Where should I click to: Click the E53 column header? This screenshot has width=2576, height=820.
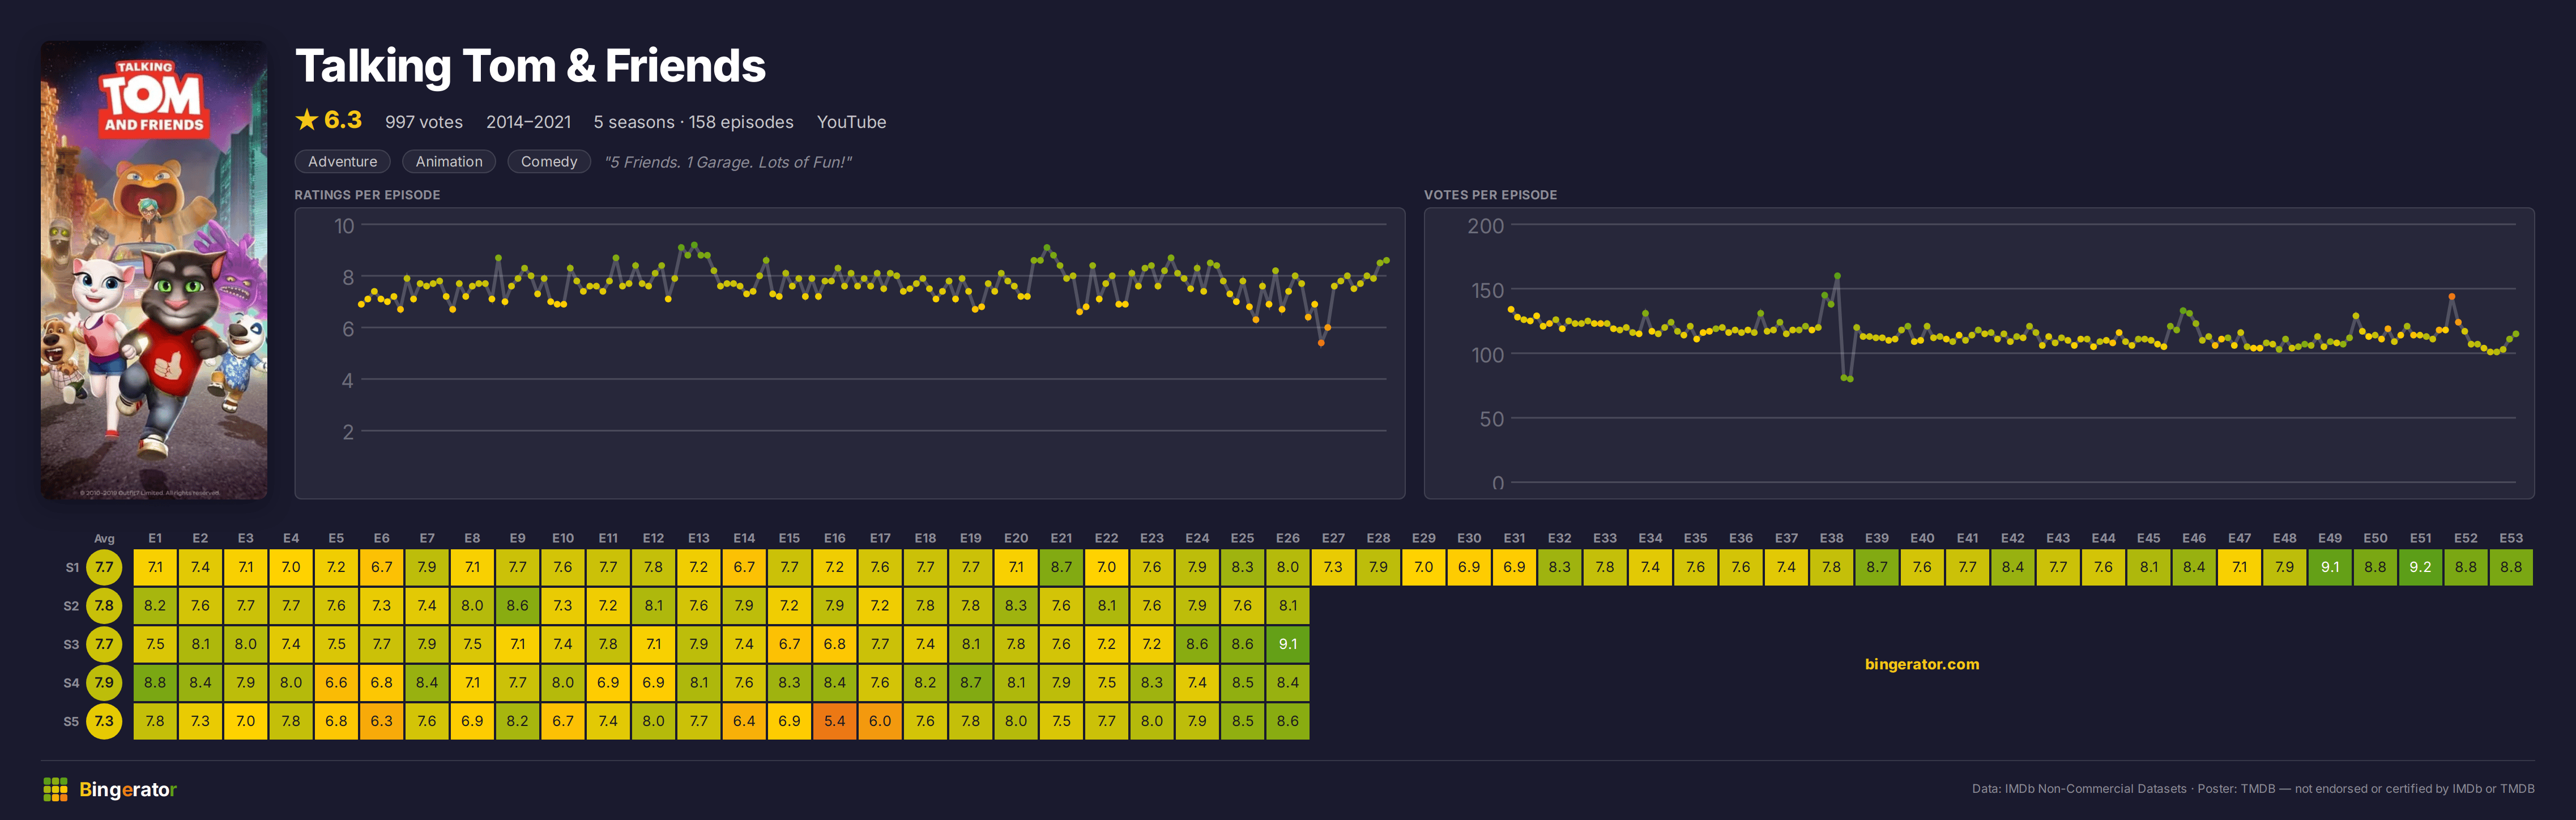(x=2510, y=538)
